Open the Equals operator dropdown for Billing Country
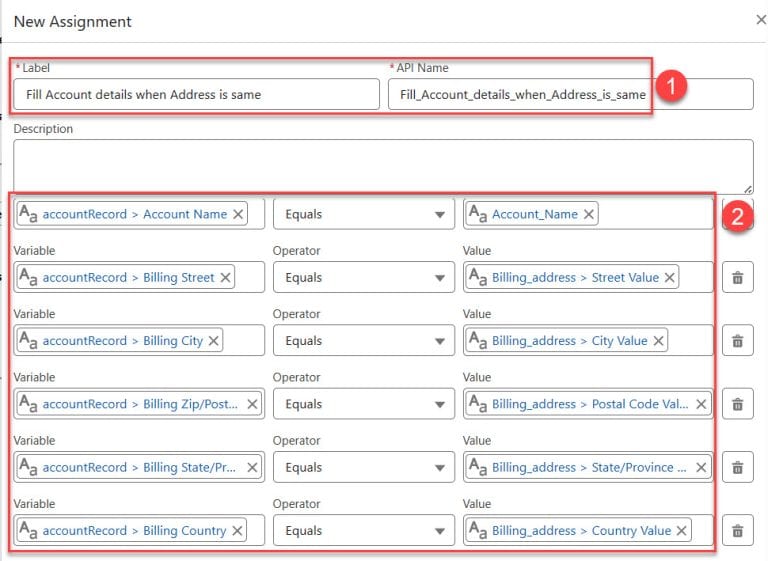This screenshot has width=768, height=561. pyautogui.click(x=364, y=530)
